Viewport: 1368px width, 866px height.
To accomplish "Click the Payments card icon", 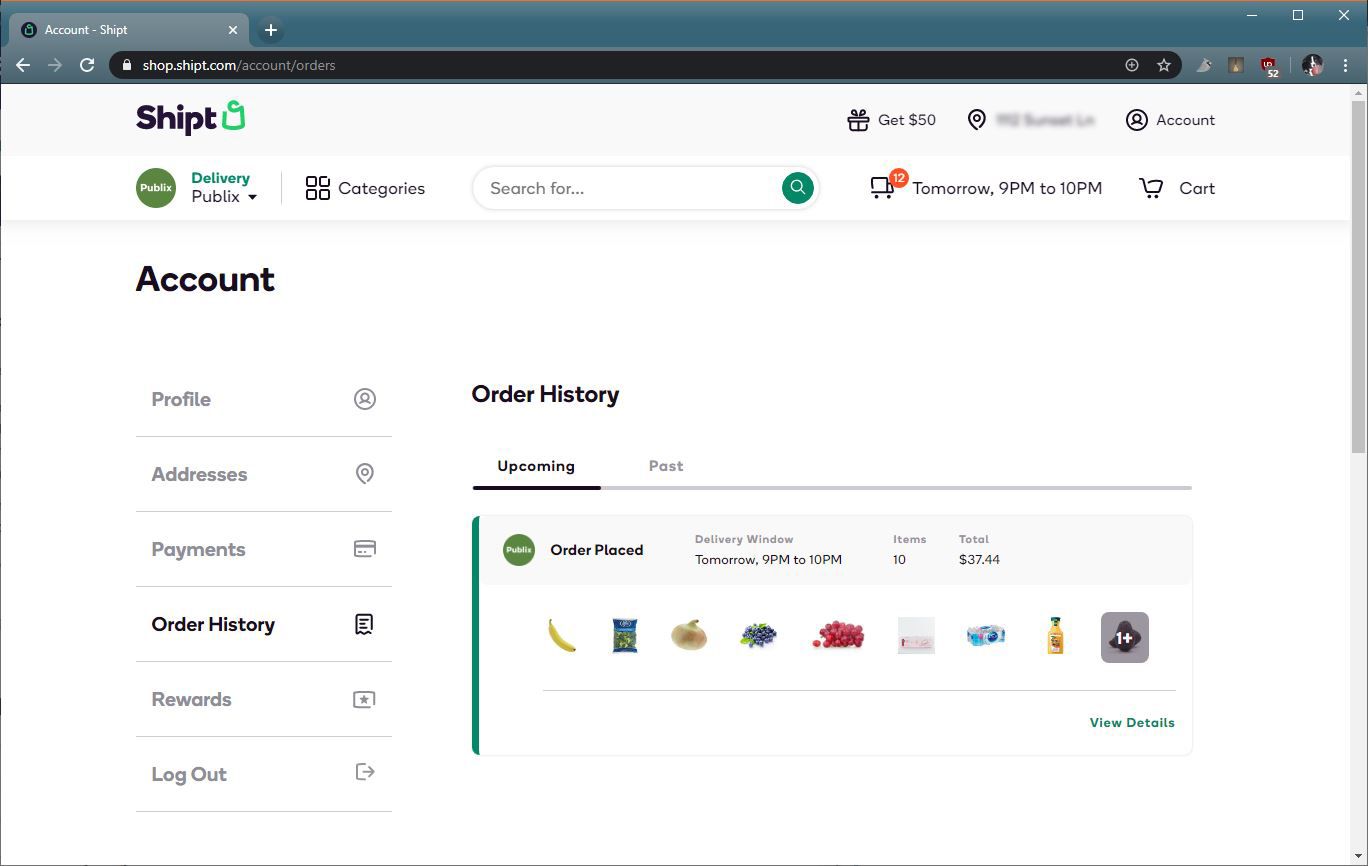I will (365, 549).
